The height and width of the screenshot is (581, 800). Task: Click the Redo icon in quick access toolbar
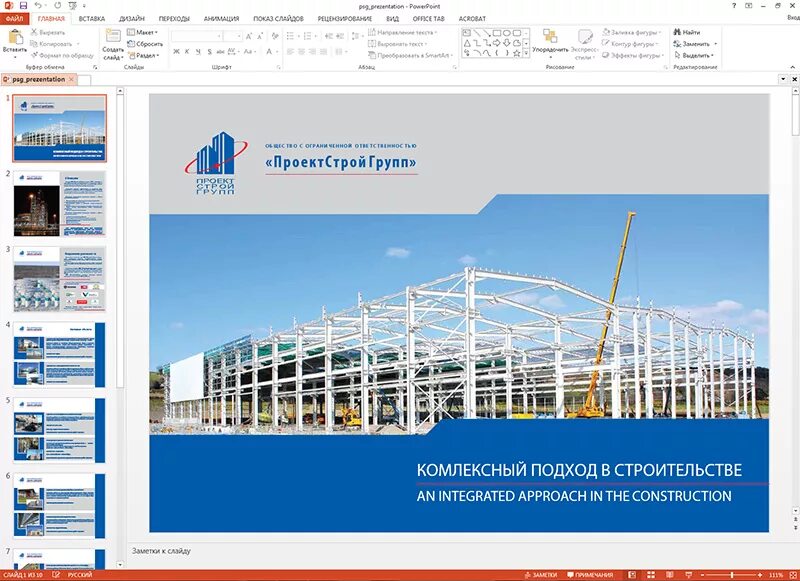tap(58, 6)
